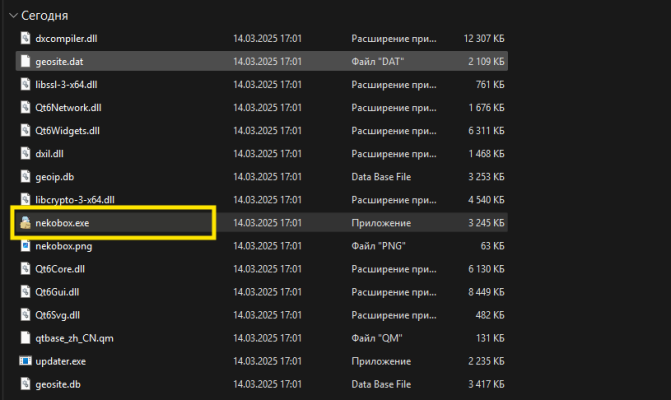The width and height of the screenshot is (671, 400).
Task: Click the nekobox.png image file icon
Action: coord(26,246)
